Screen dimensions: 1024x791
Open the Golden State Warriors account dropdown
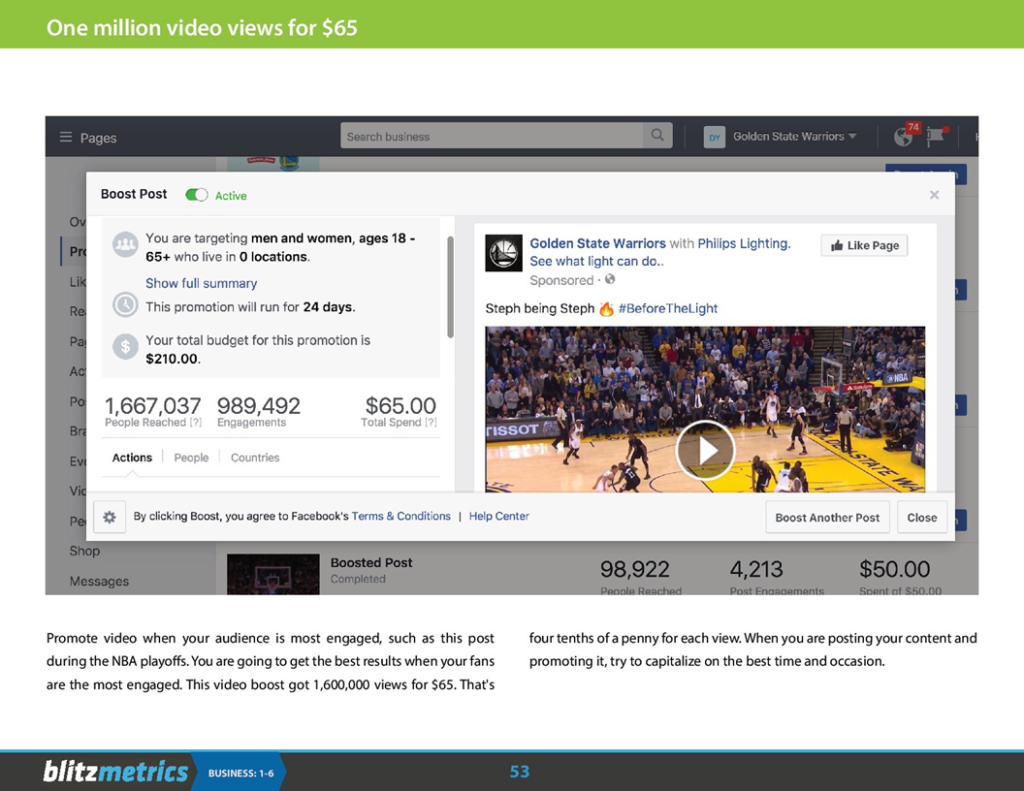pyautogui.click(x=794, y=137)
